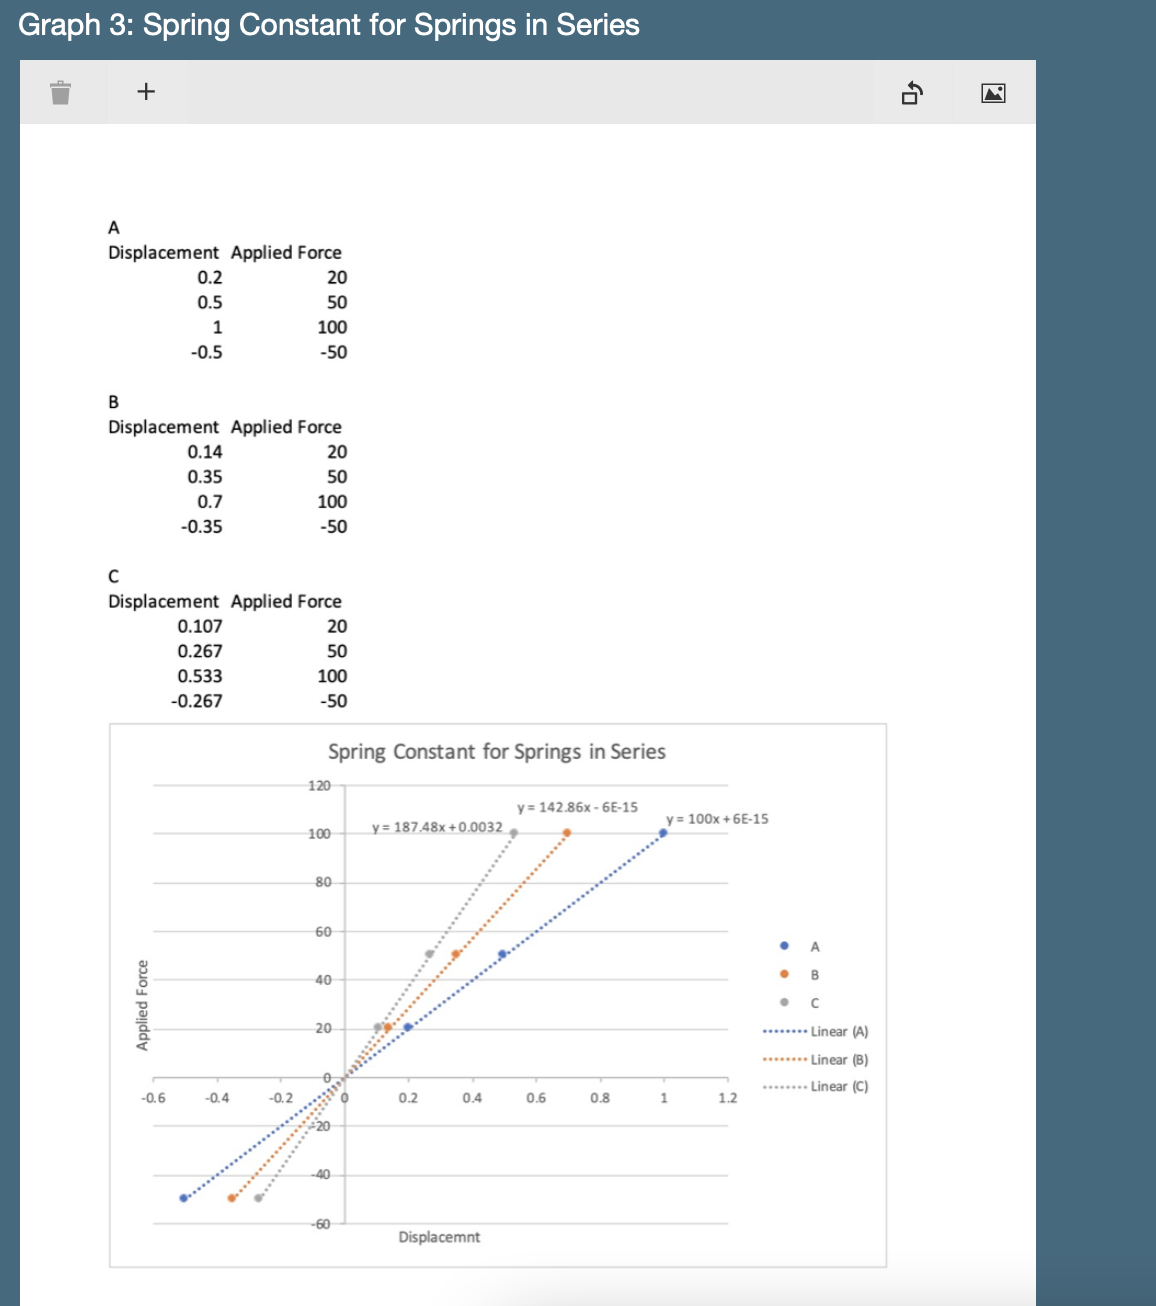This screenshot has width=1156, height=1306.
Task: Select the Displacement header in table A
Action: click(x=163, y=252)
